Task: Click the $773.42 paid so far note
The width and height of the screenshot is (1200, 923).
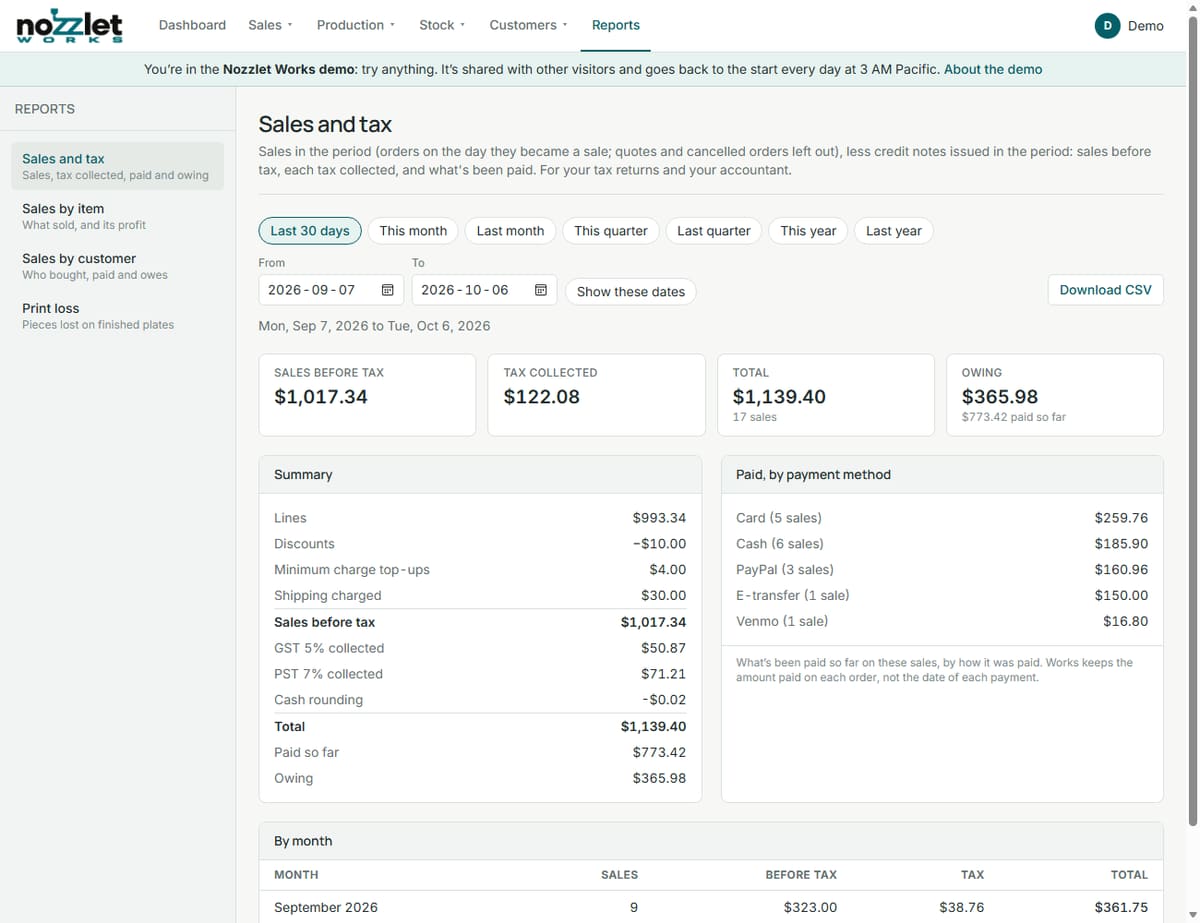Action: (x=1014, y=417)
